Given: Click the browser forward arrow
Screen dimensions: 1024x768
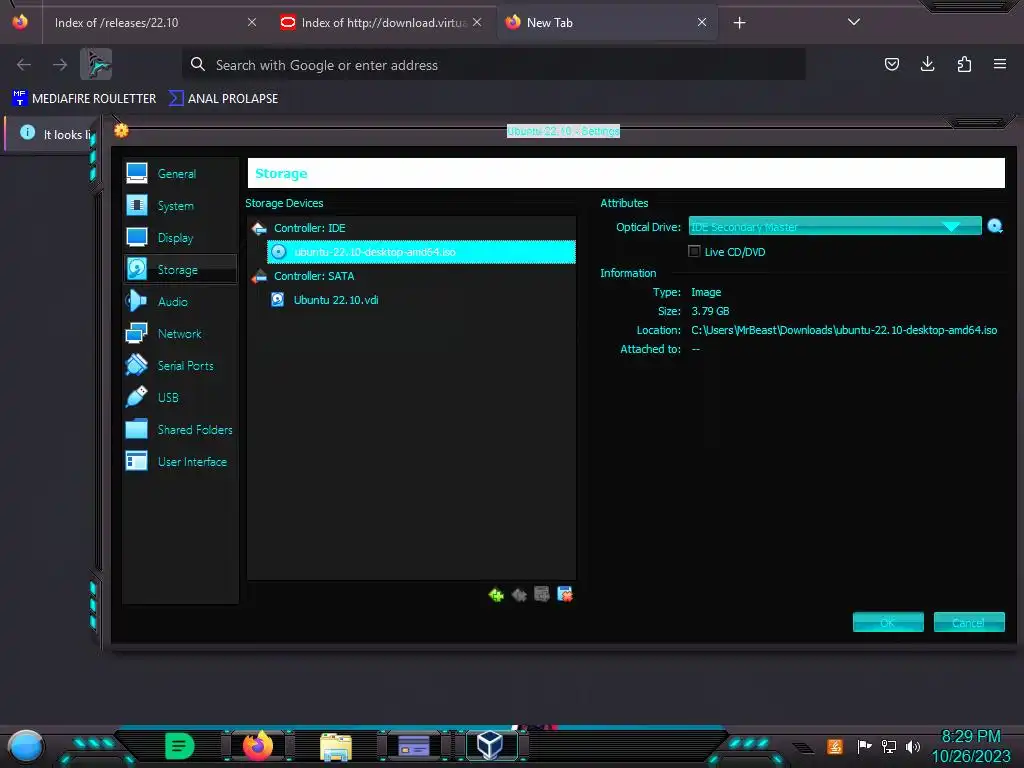Looking at the screenshot, I should (x=60, y=65).
